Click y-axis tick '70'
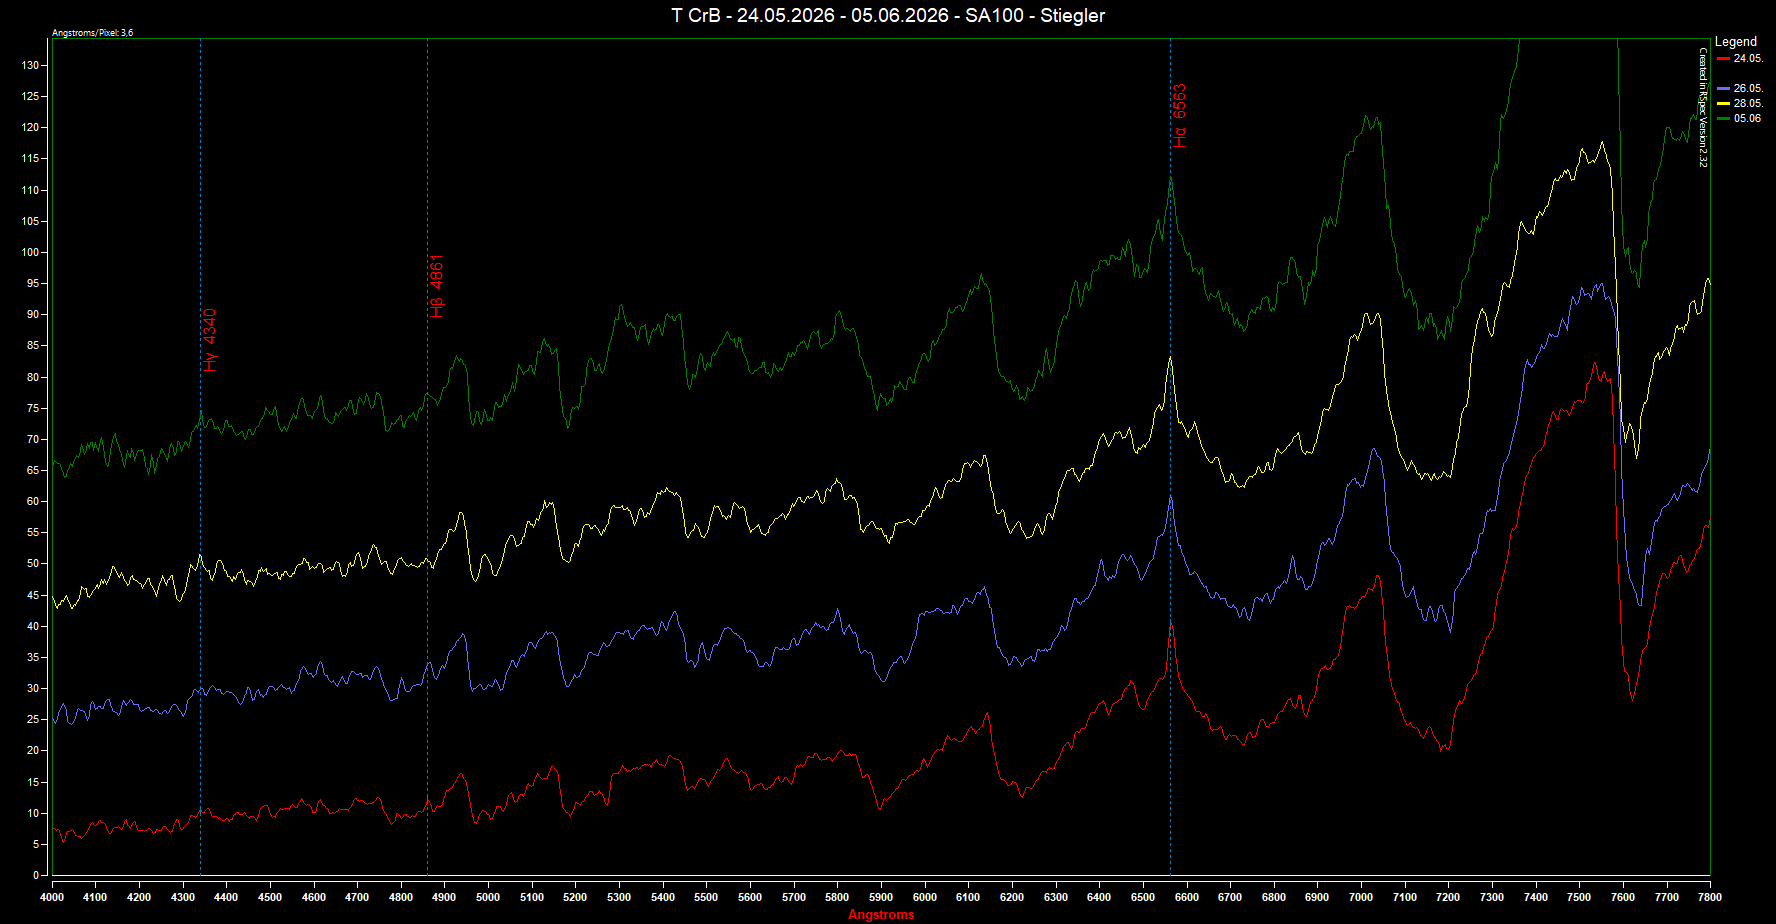 pos(33,439)
